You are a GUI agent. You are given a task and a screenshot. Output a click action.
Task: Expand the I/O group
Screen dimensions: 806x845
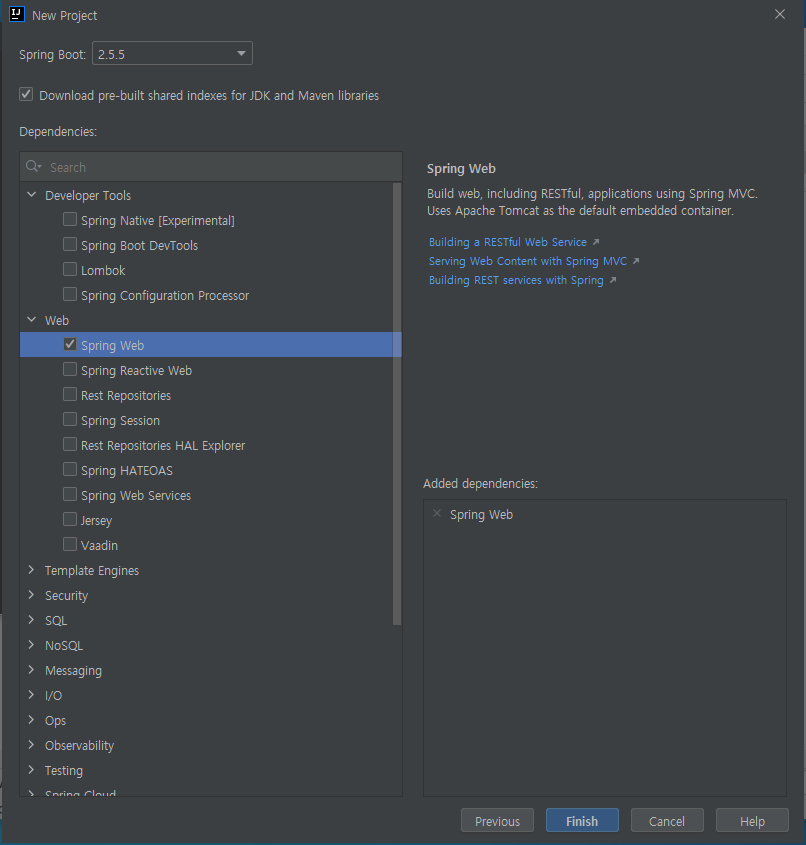[31, 695]
